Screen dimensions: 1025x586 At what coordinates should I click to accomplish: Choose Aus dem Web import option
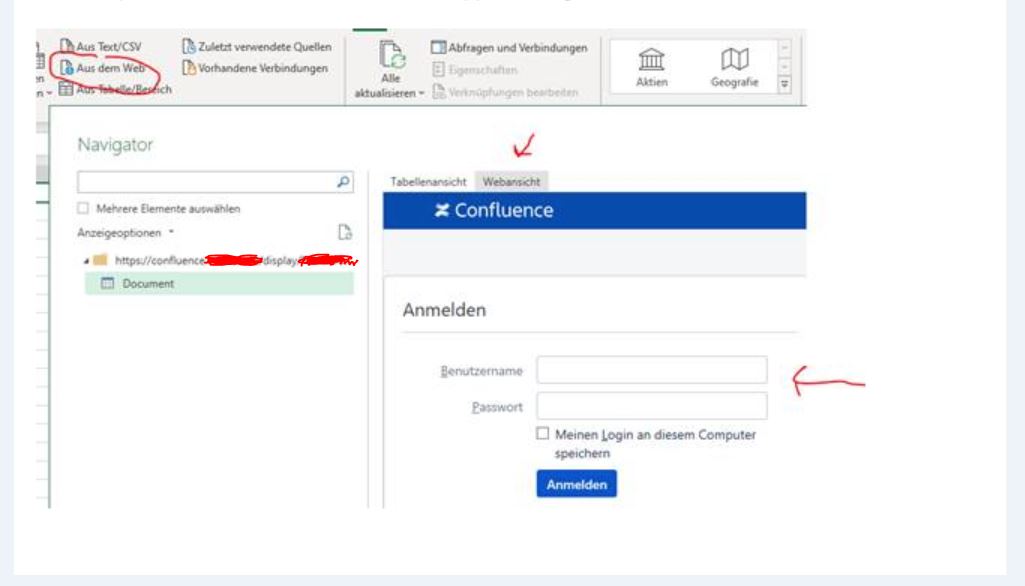tap(102, 67)
